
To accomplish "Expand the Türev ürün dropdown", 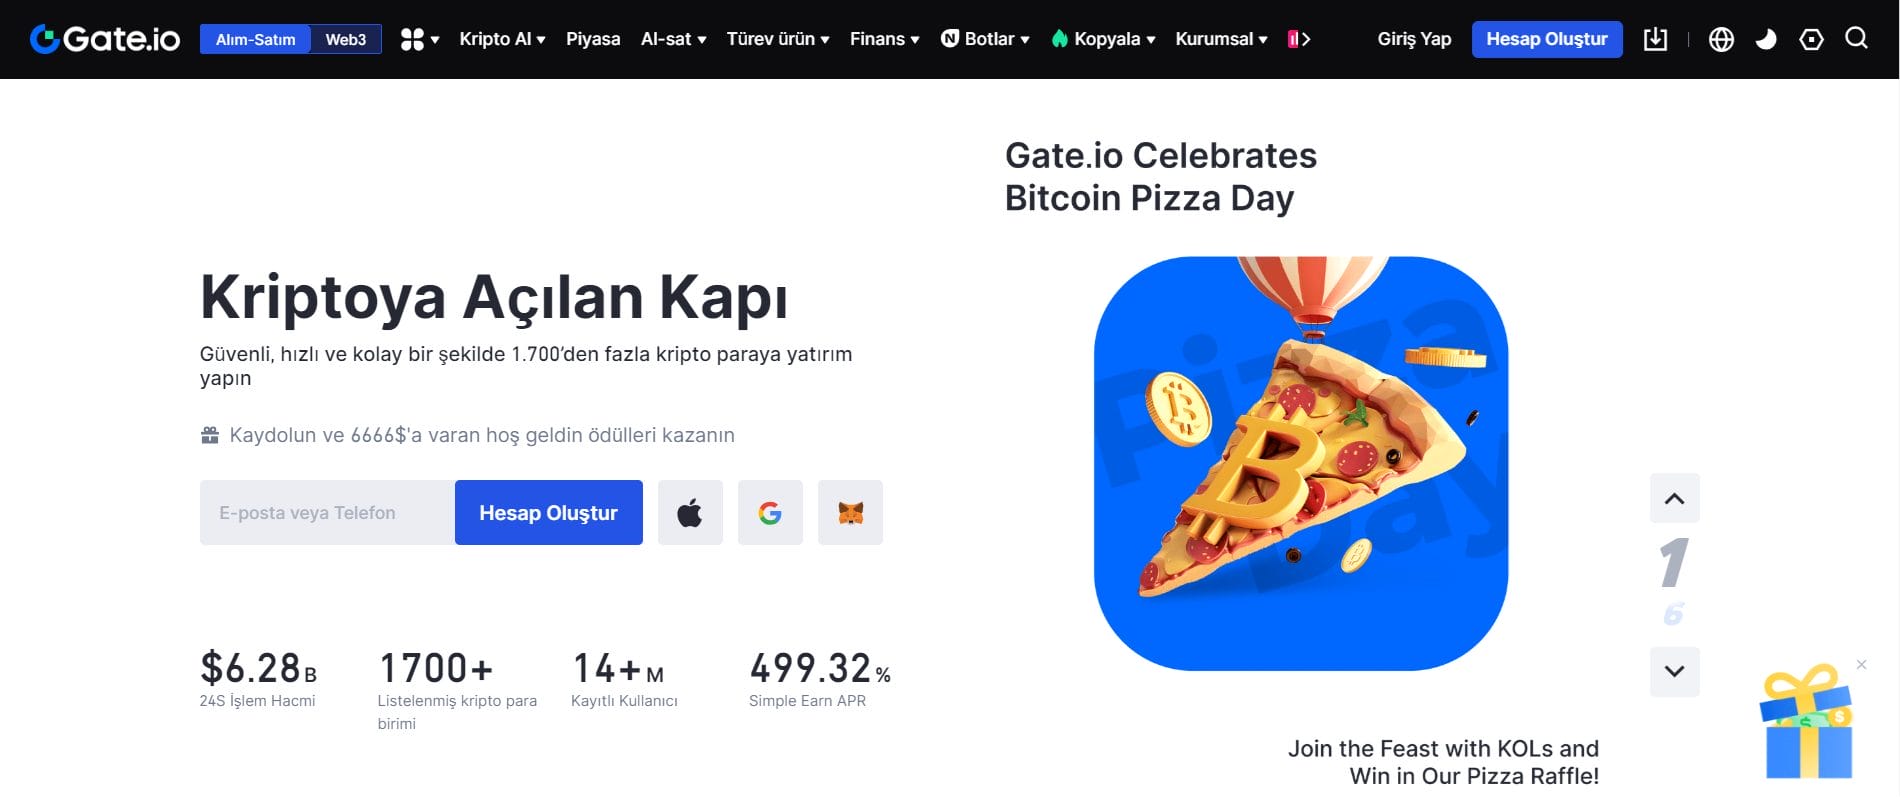I will click(x=771, y=39).
